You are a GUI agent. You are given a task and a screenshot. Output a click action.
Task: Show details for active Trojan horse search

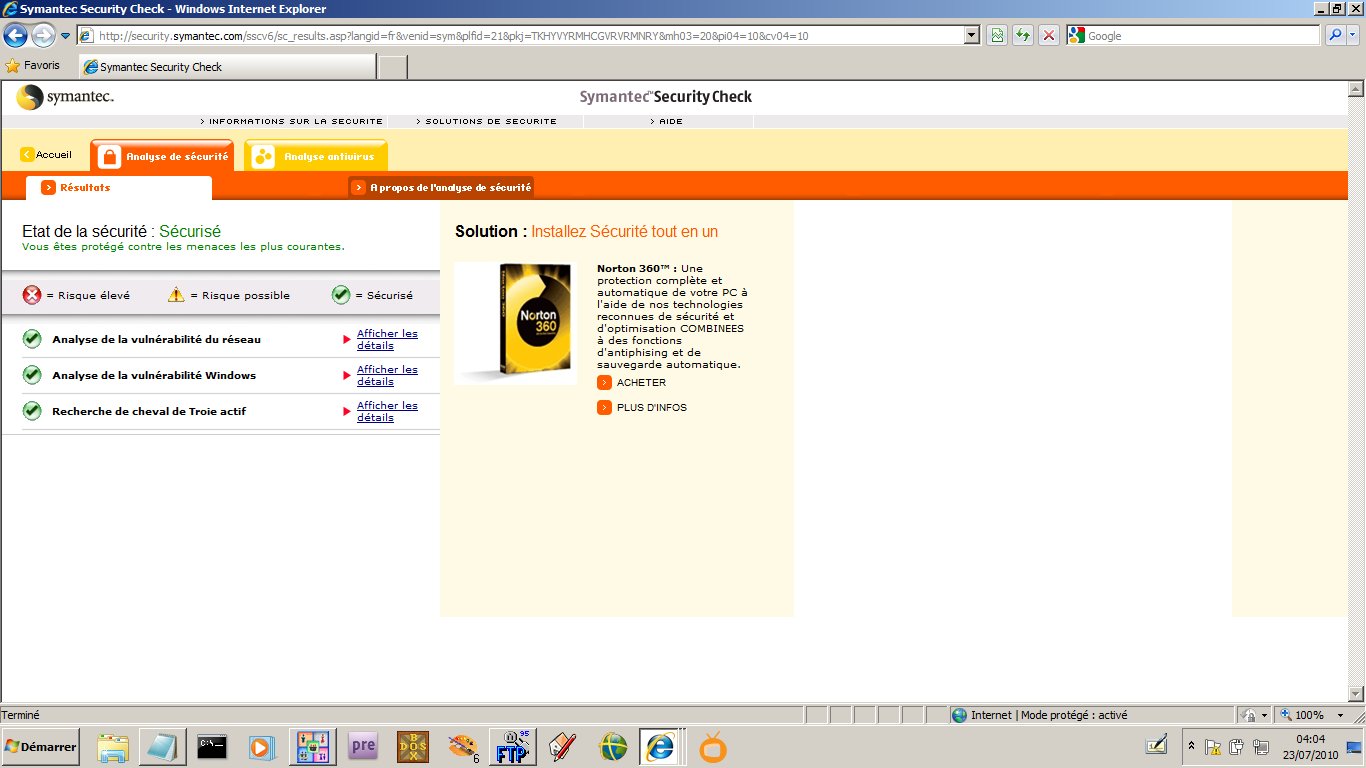click(387, 411)
